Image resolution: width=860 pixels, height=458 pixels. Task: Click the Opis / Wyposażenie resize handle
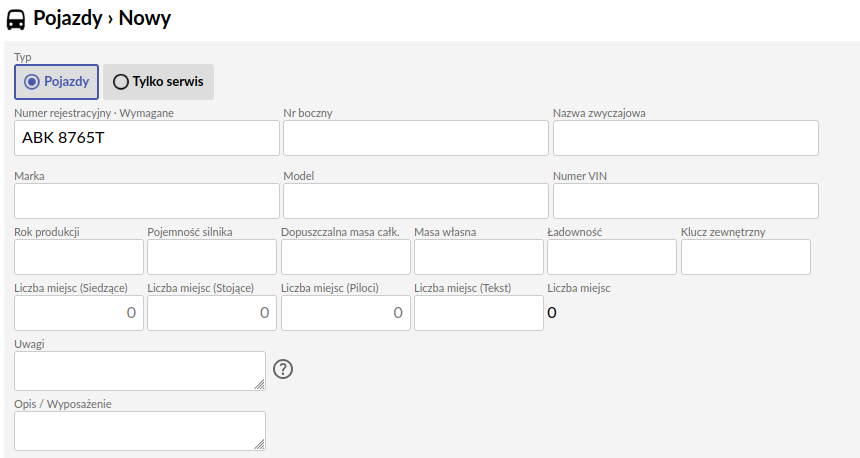pos(259,444)
